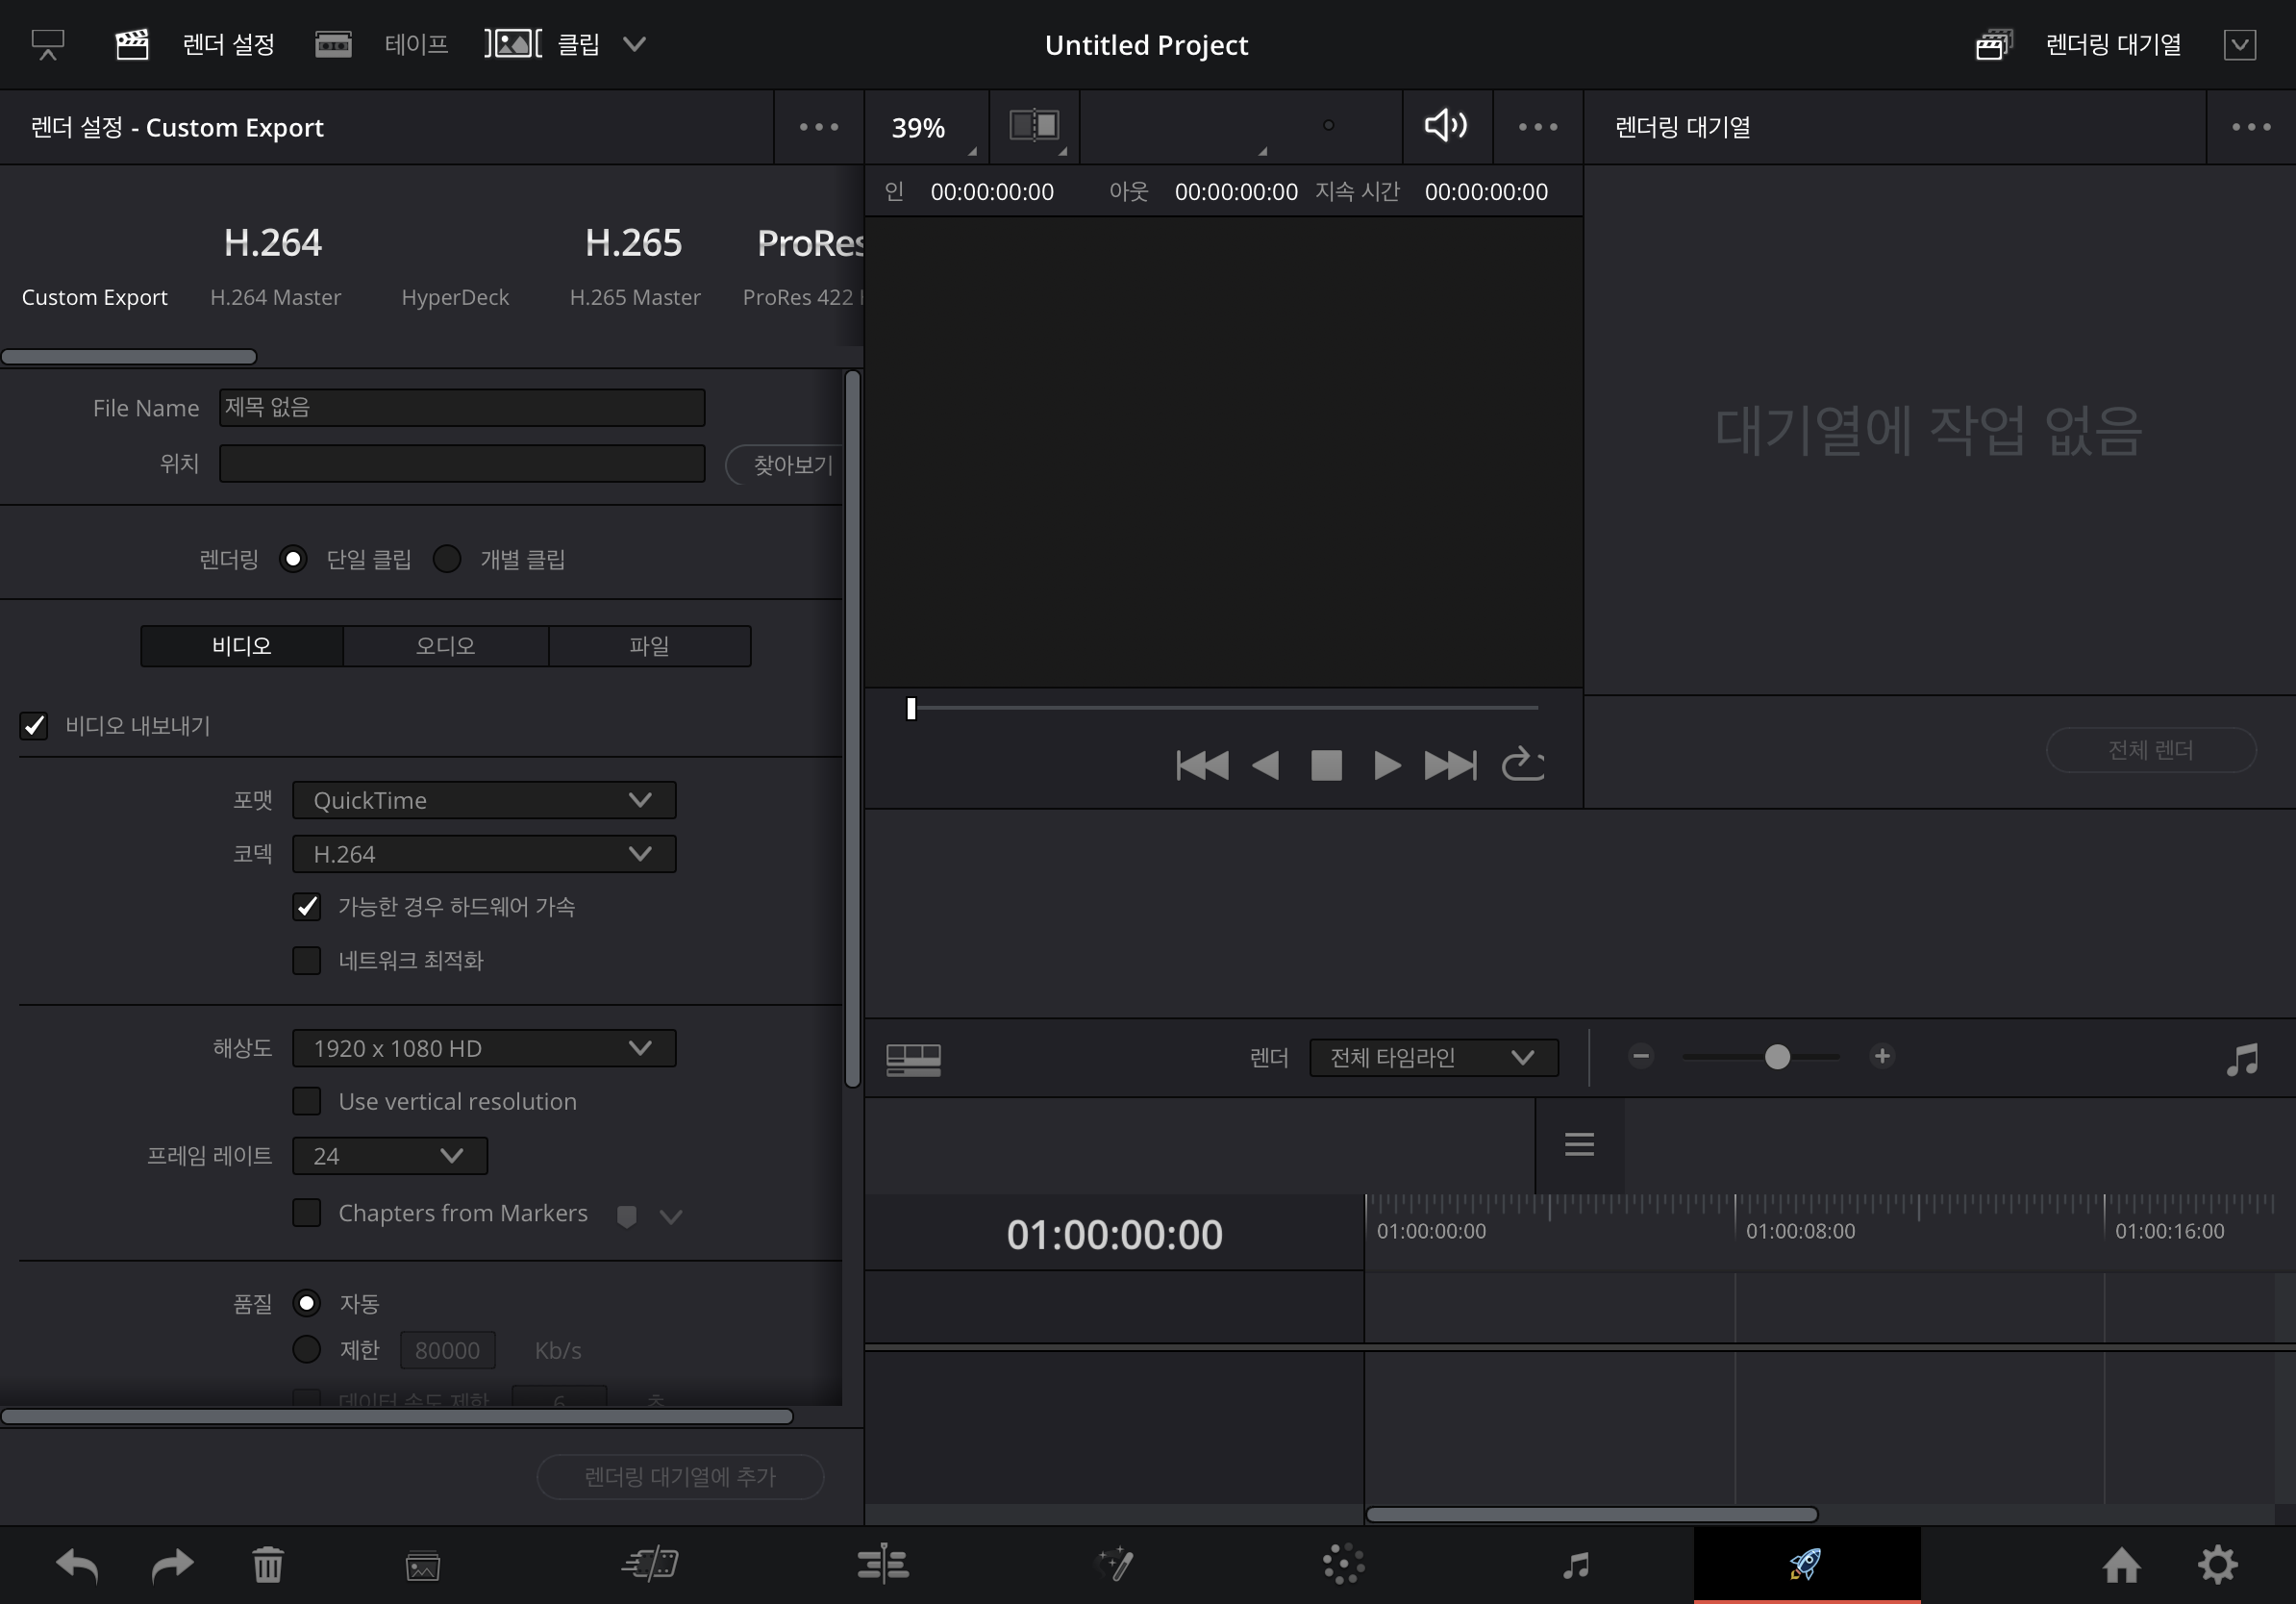The image size is (2296, 1604).
Task: Expand the 해상도 1920 x 1080 HD dropdown
Action: point(484,1048)
